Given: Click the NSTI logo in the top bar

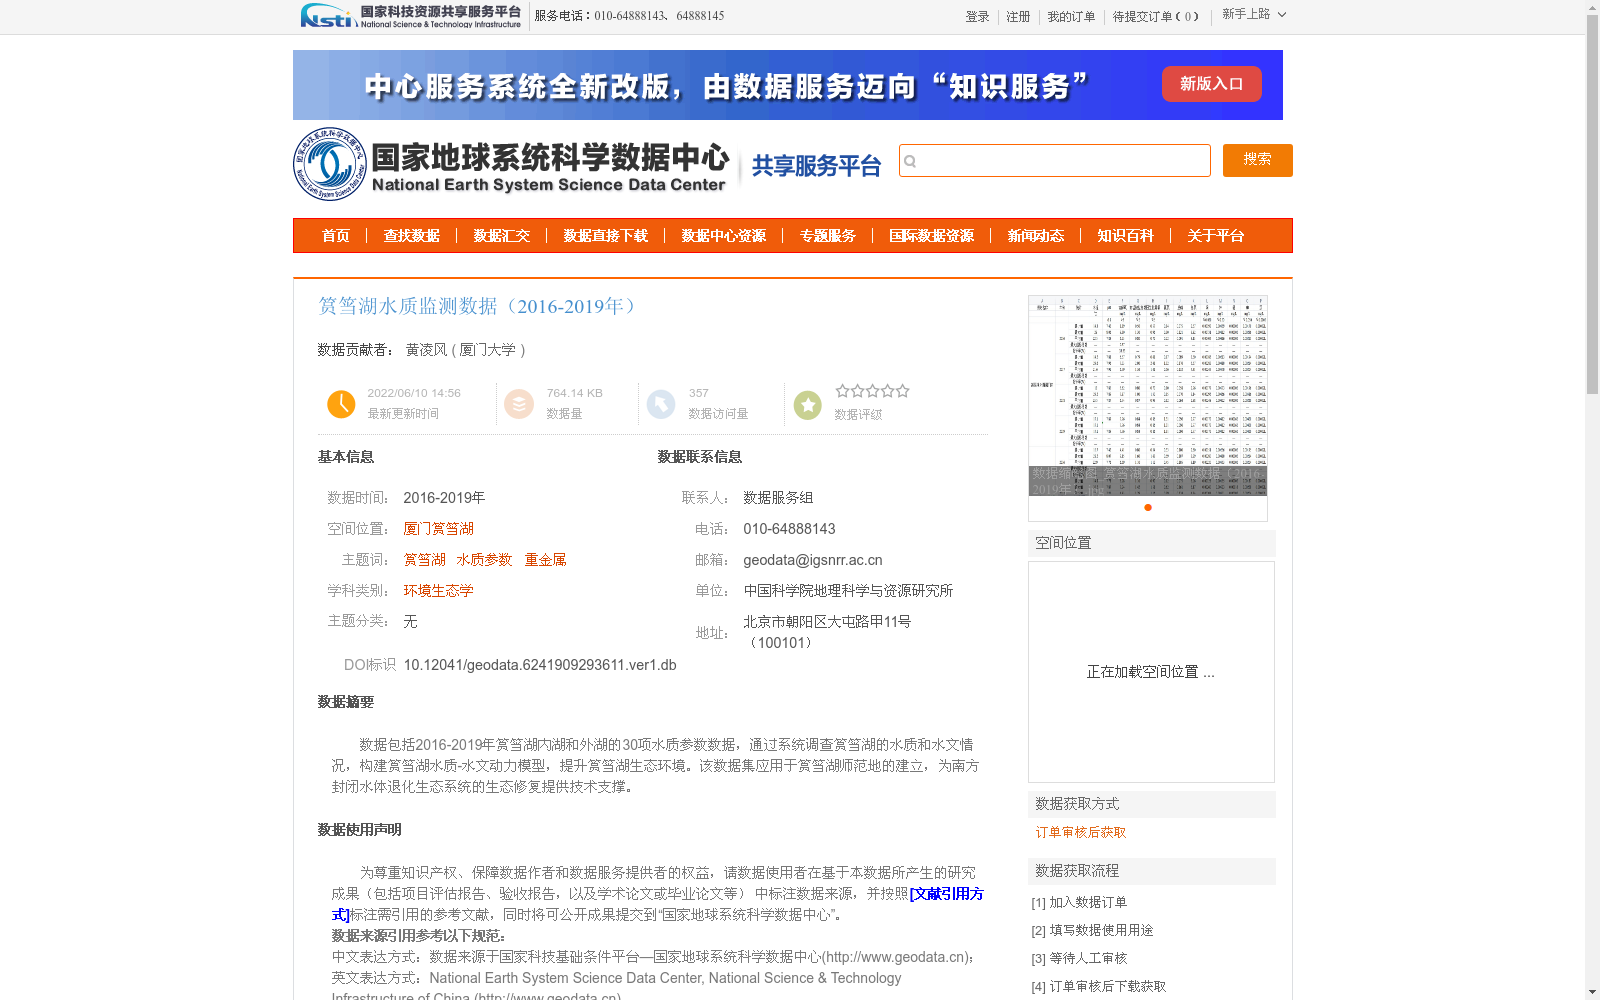Looking at the screenshot, I should 411,16.
